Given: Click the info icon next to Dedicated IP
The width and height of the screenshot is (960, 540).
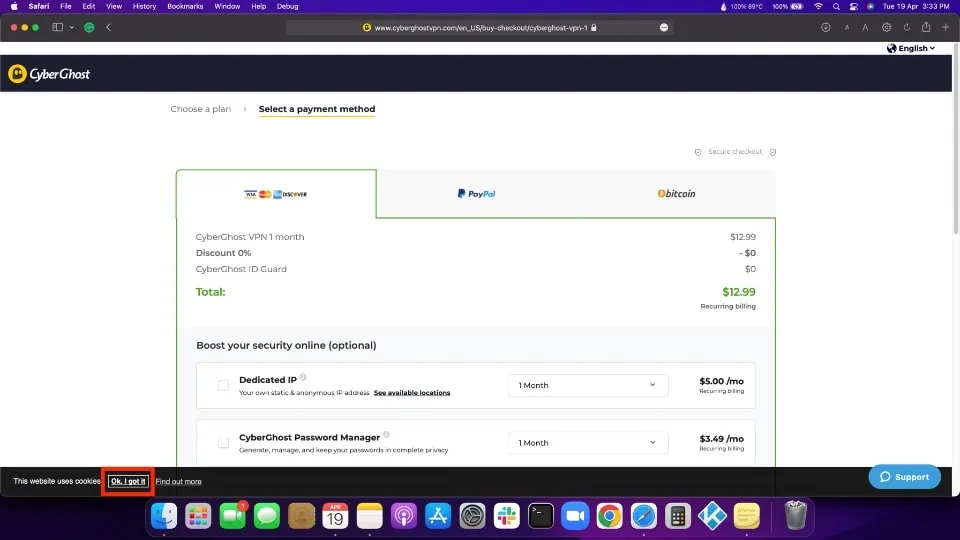Looking at the screenshot, I should [303, 377].
